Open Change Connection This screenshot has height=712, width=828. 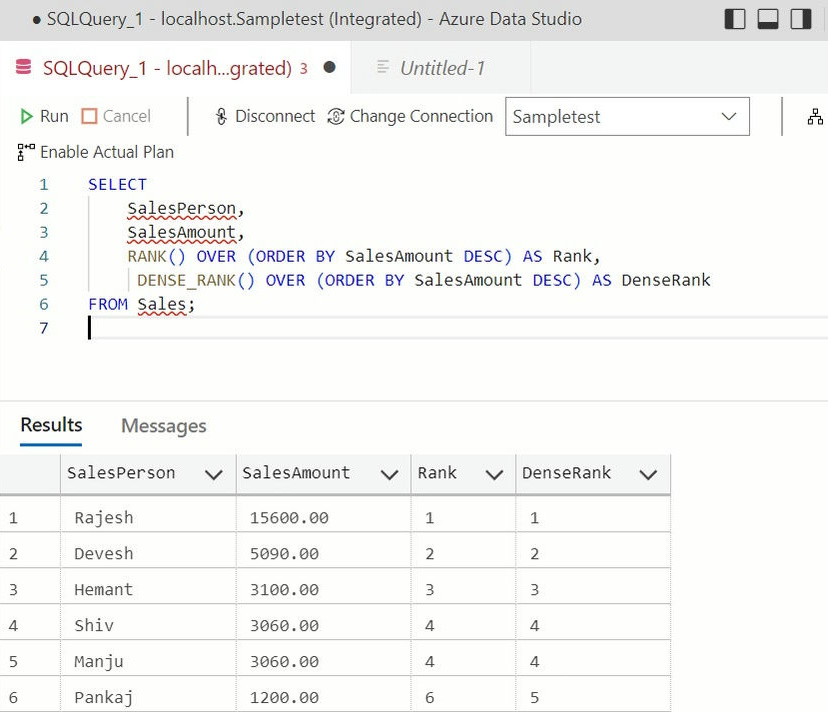click(x=410, y=116)
